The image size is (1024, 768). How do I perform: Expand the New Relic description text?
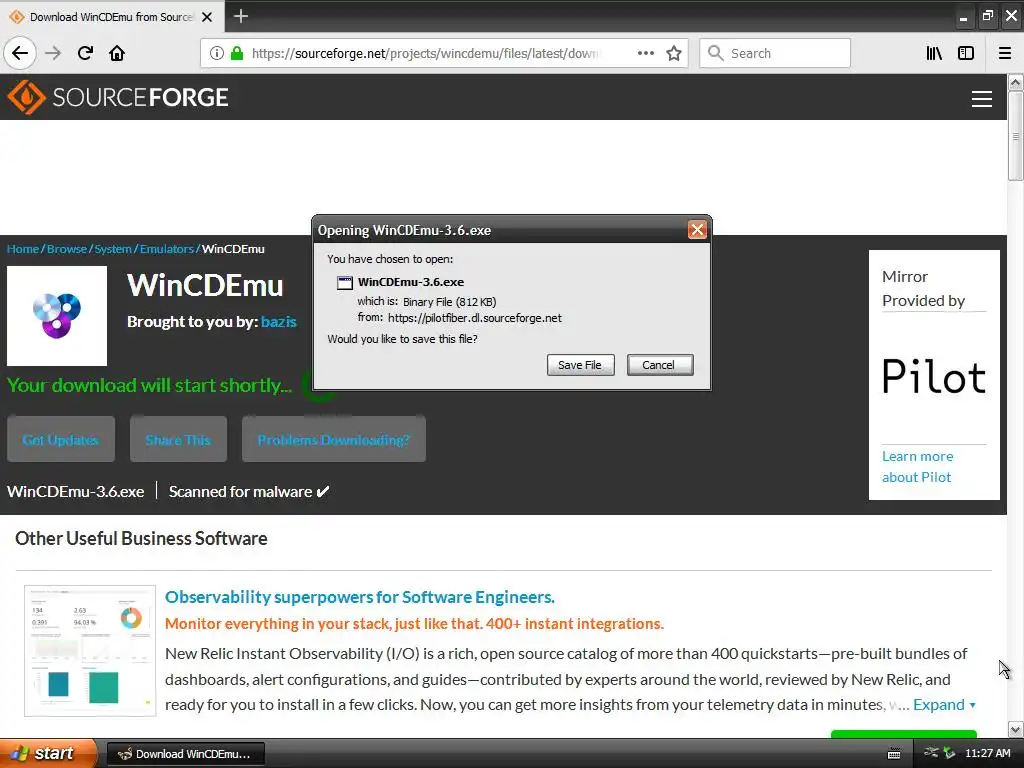pos(944,705)
